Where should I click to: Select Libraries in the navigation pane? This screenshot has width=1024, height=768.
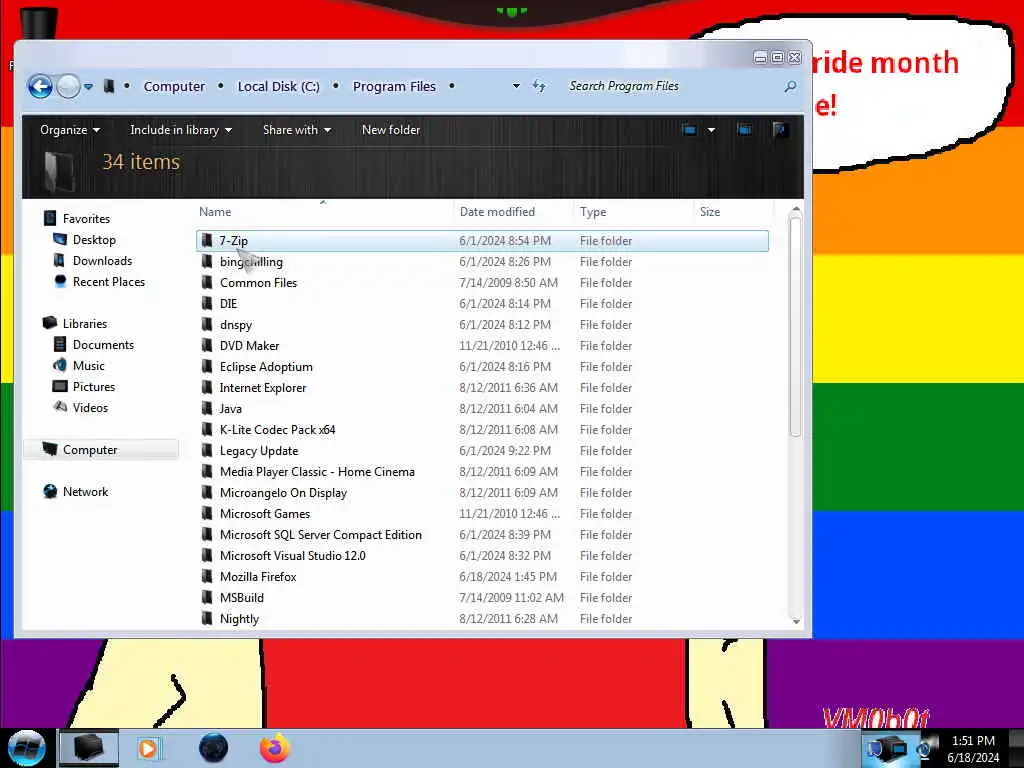point(85,323)
